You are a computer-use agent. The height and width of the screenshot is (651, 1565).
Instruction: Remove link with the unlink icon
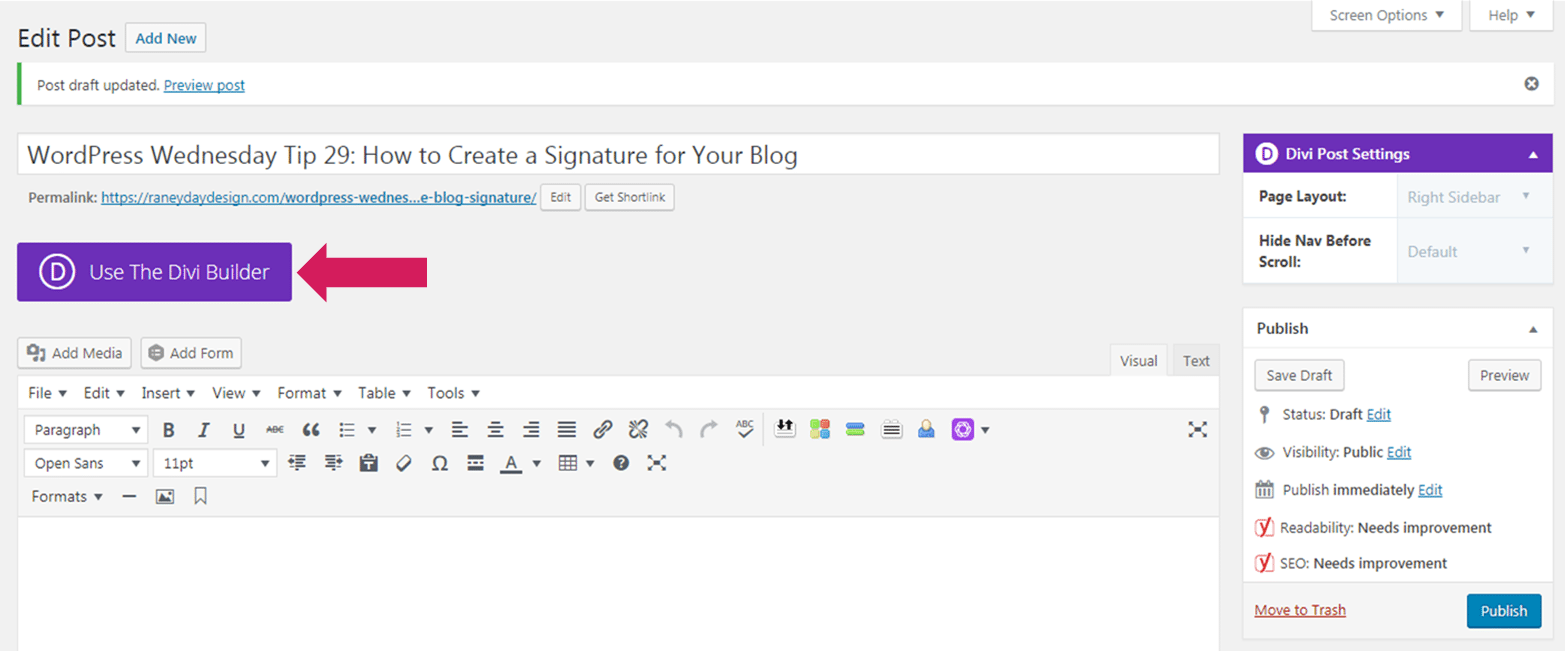point(638,430)
